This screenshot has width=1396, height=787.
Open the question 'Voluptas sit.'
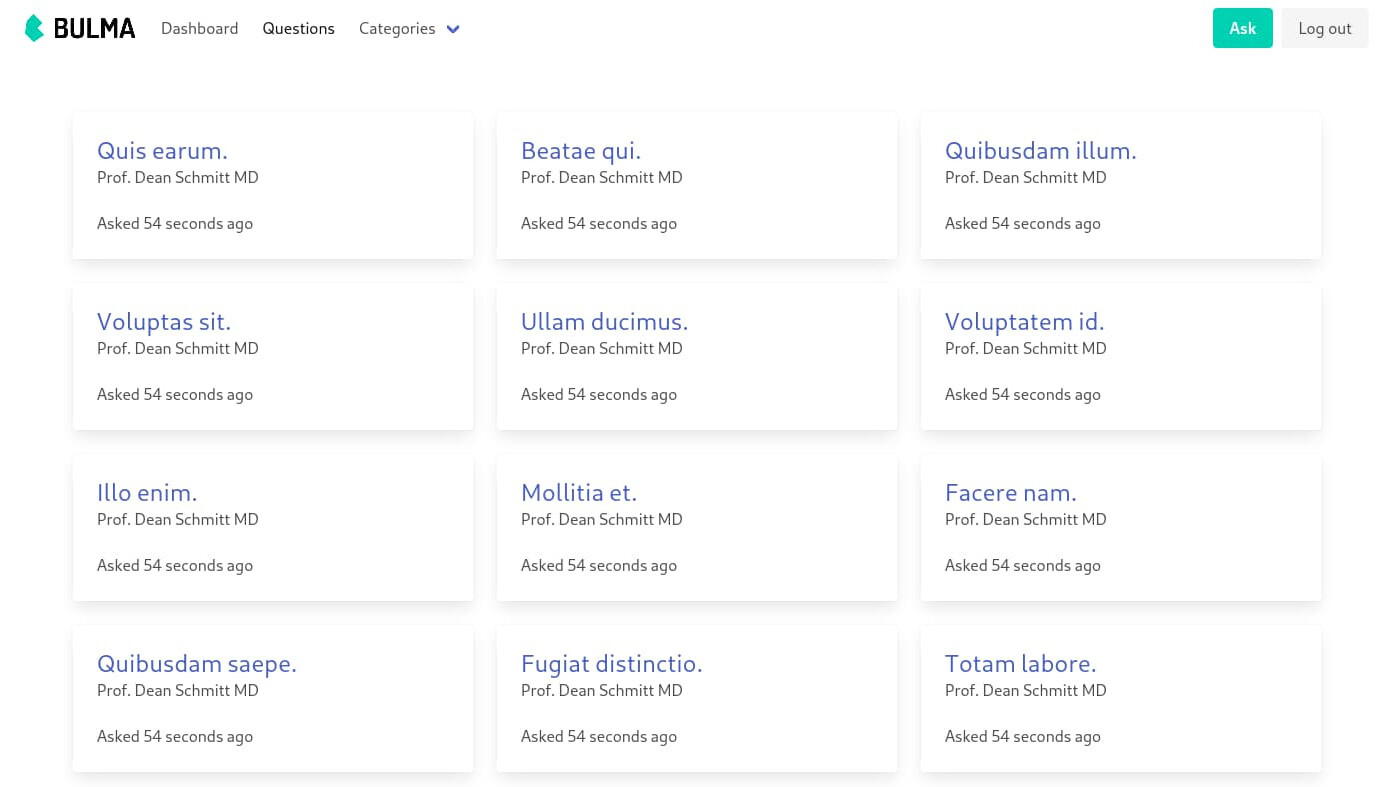[163, 321]
